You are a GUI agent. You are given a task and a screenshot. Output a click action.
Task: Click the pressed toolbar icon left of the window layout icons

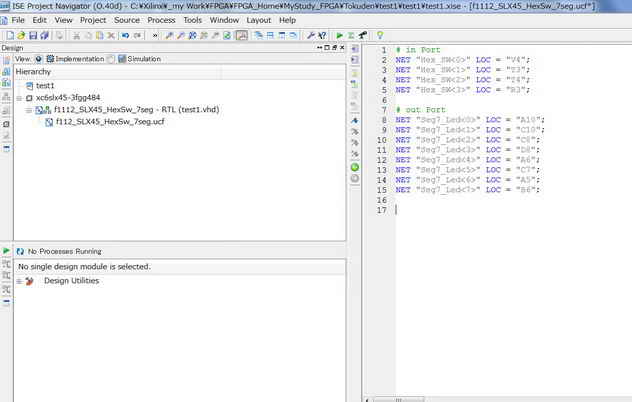[x=241, y=35]
